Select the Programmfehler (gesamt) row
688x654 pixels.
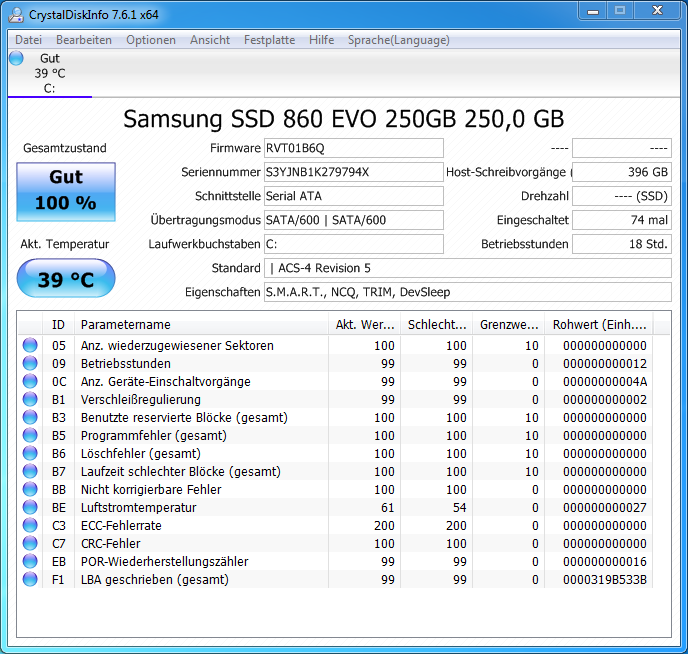tap(335, 436)
